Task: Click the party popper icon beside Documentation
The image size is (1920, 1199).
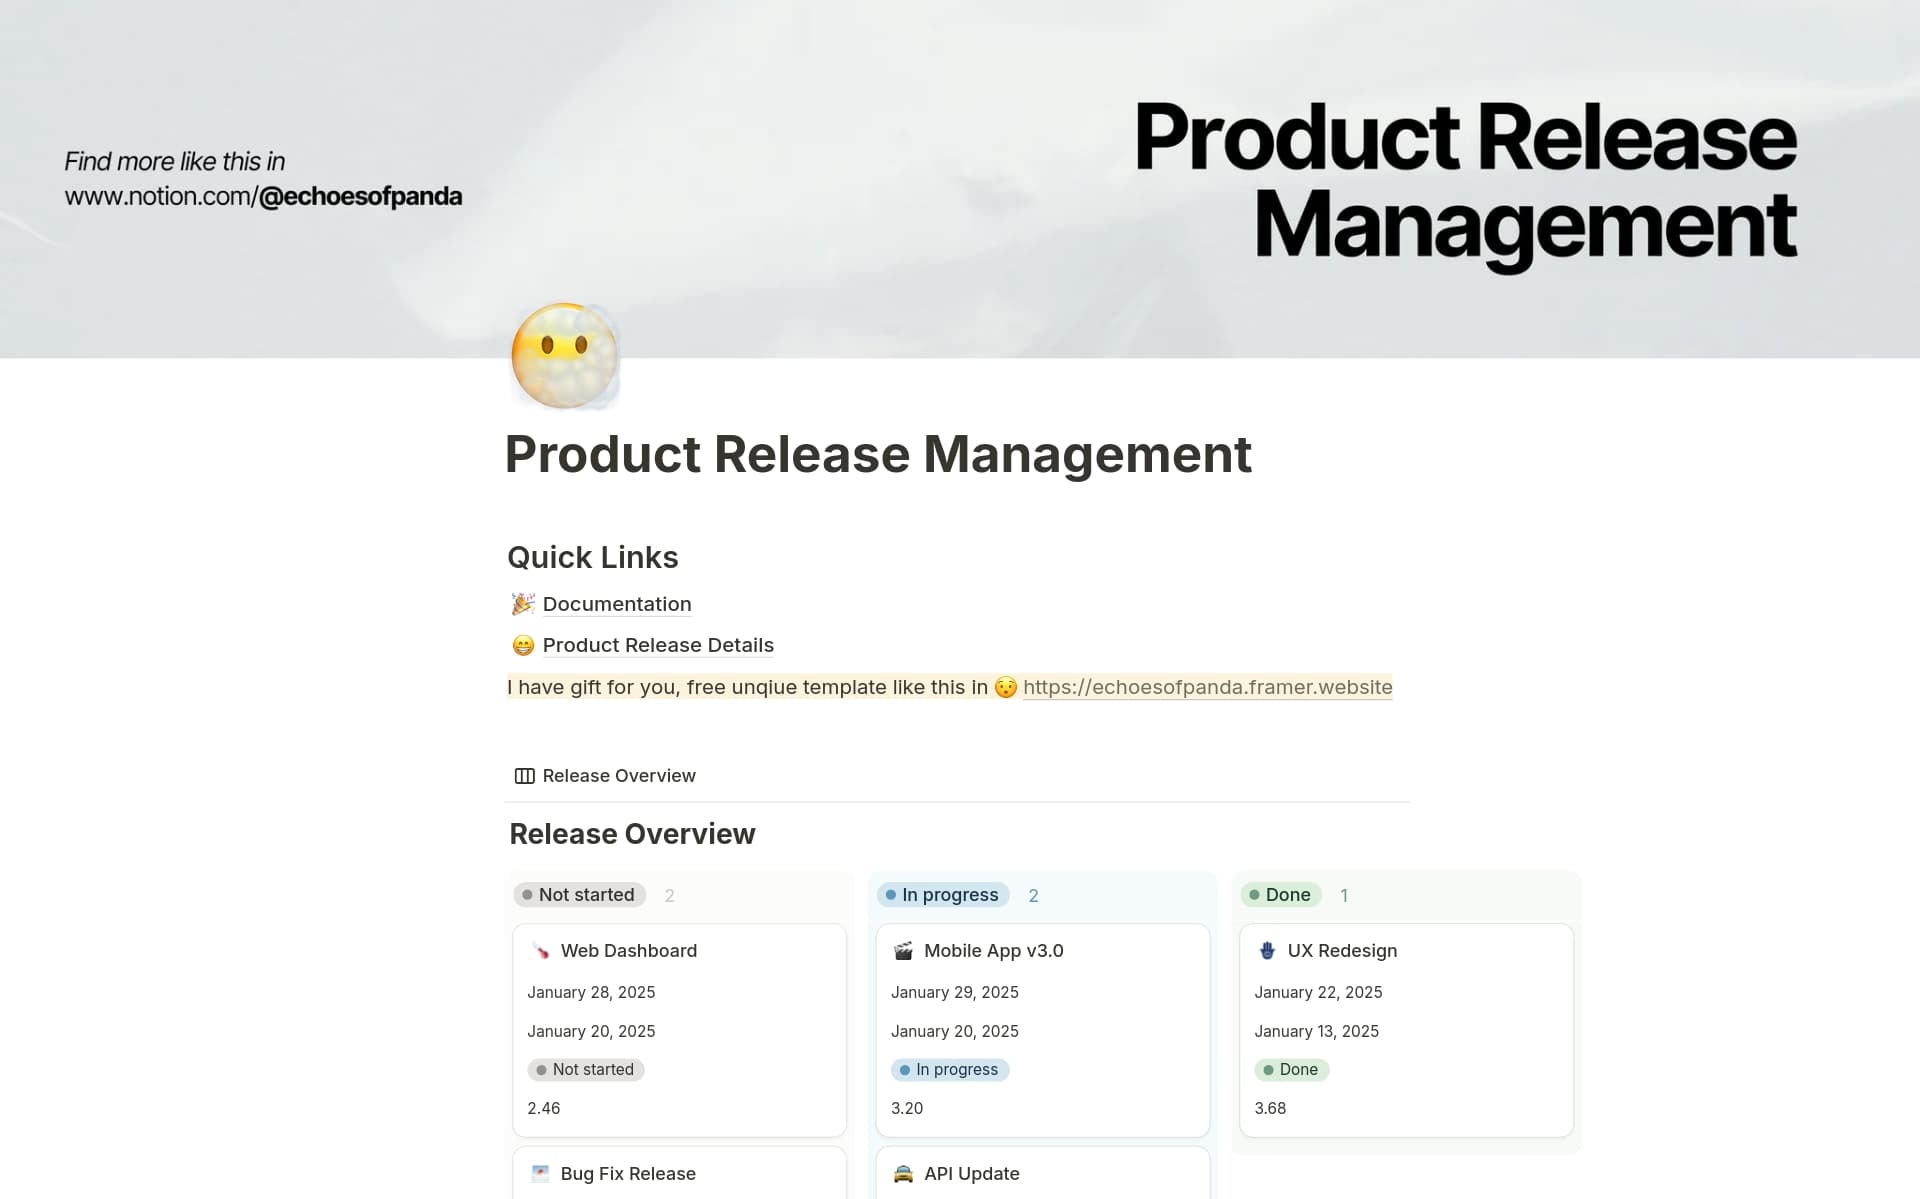Action: [521, 603]
